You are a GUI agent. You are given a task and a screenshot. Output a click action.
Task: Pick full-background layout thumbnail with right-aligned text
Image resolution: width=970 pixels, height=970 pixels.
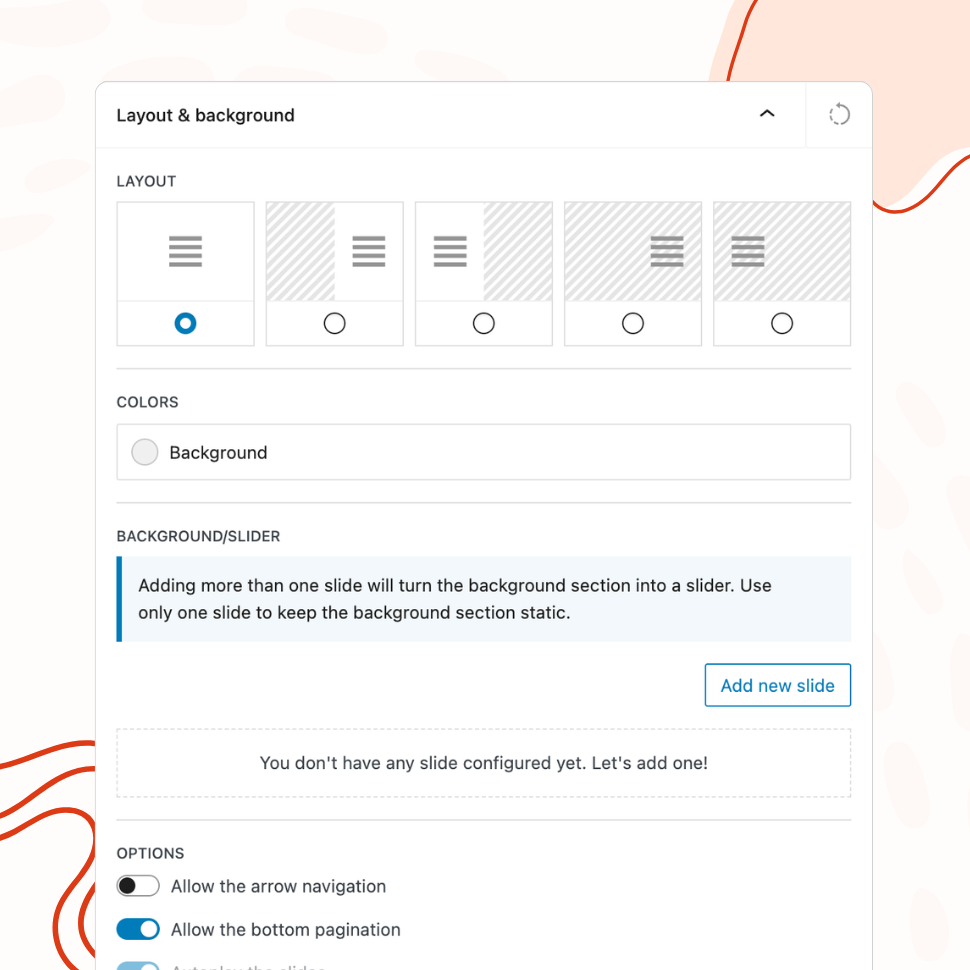click(x=633, y=251)
